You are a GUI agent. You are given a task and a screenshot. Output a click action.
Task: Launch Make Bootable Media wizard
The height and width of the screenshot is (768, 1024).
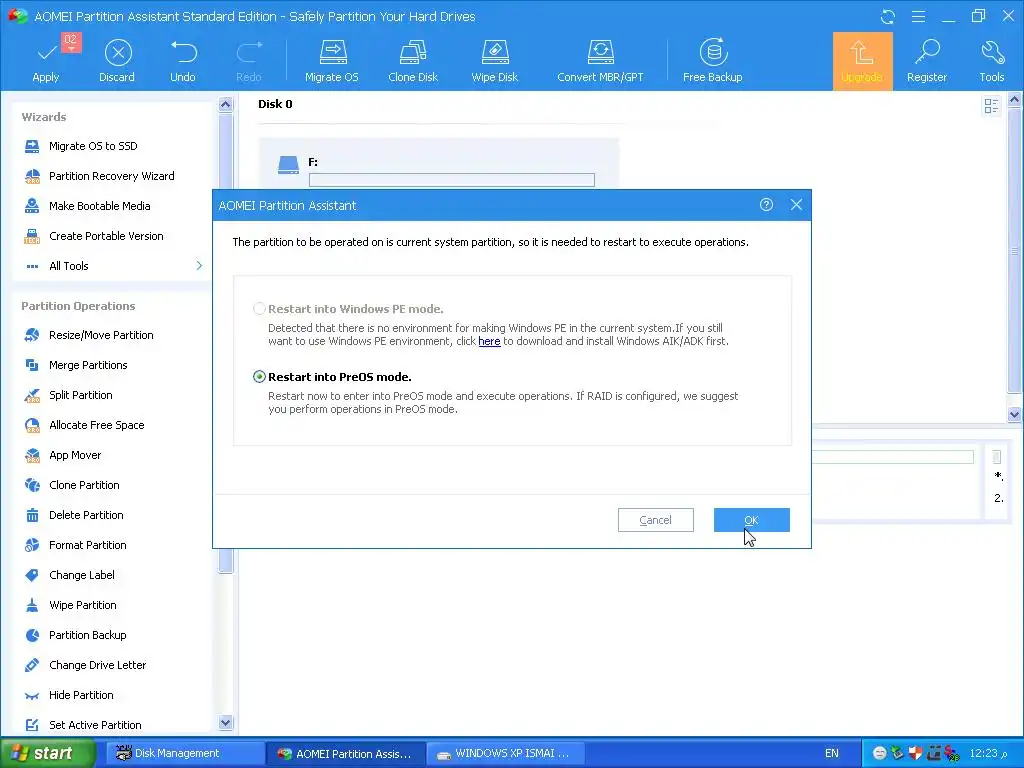point(99,206)
